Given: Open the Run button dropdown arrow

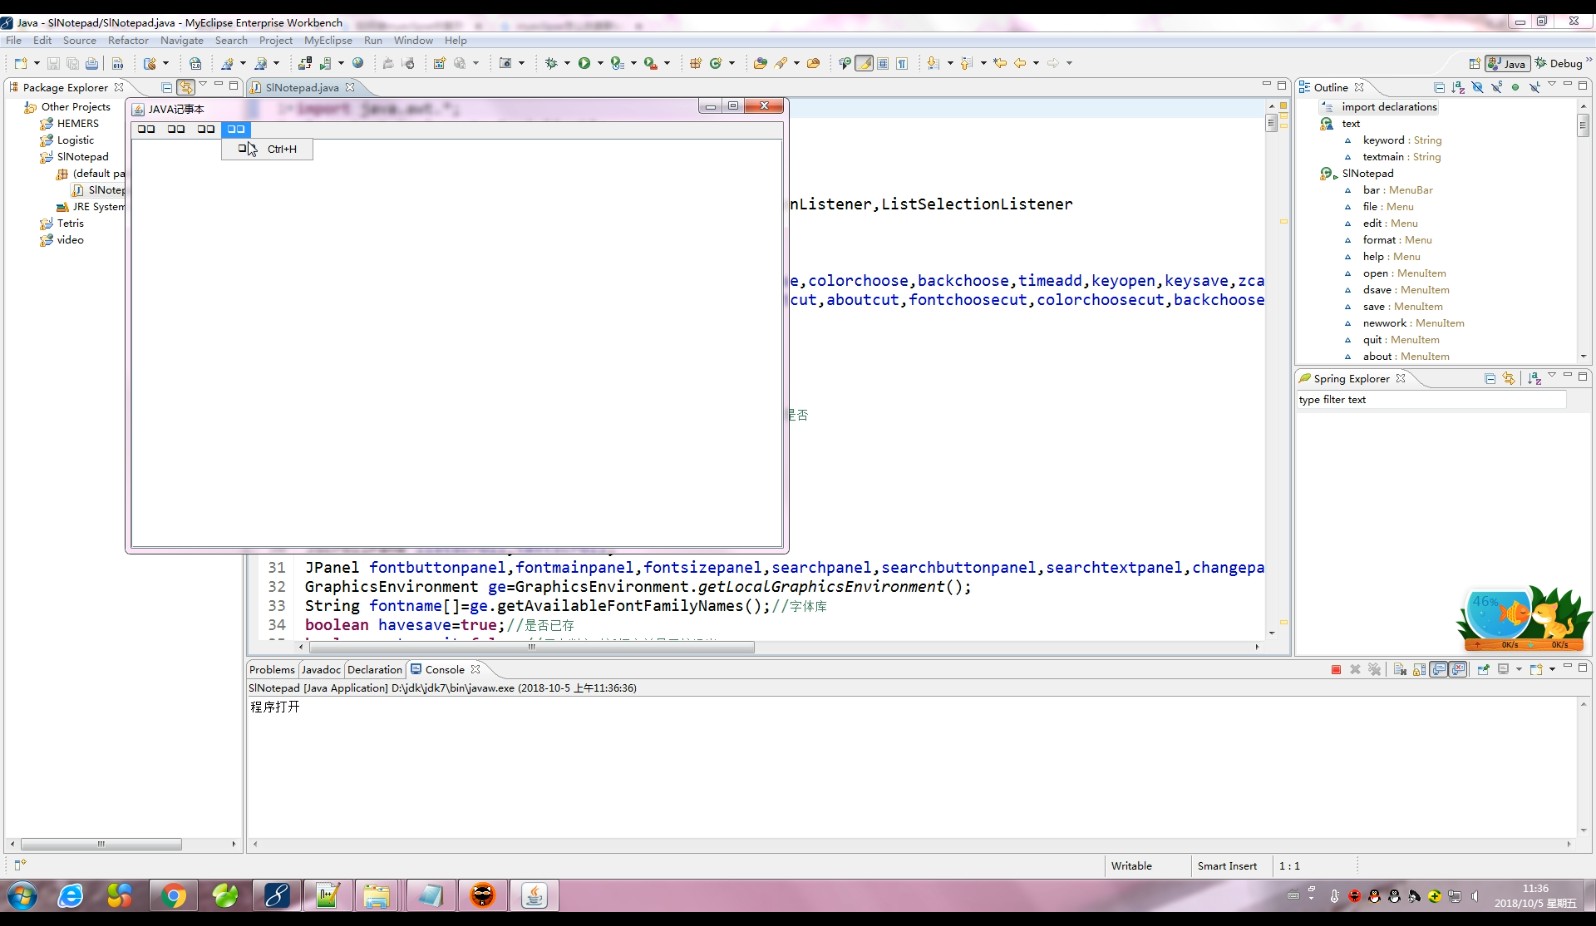Looking at the screenshot, I should (x=600, y=63).
